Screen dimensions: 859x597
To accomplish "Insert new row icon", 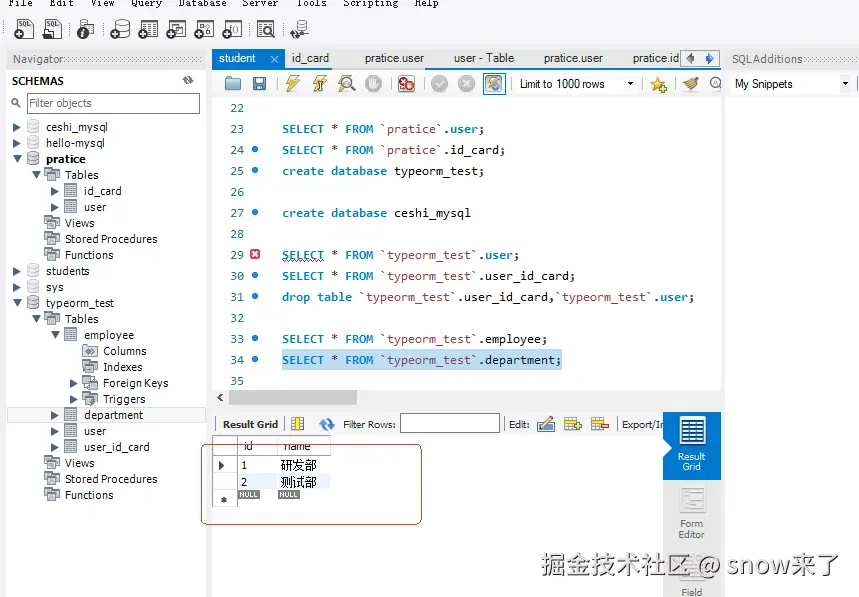I will pyautogui.click(x=572, y=424).
